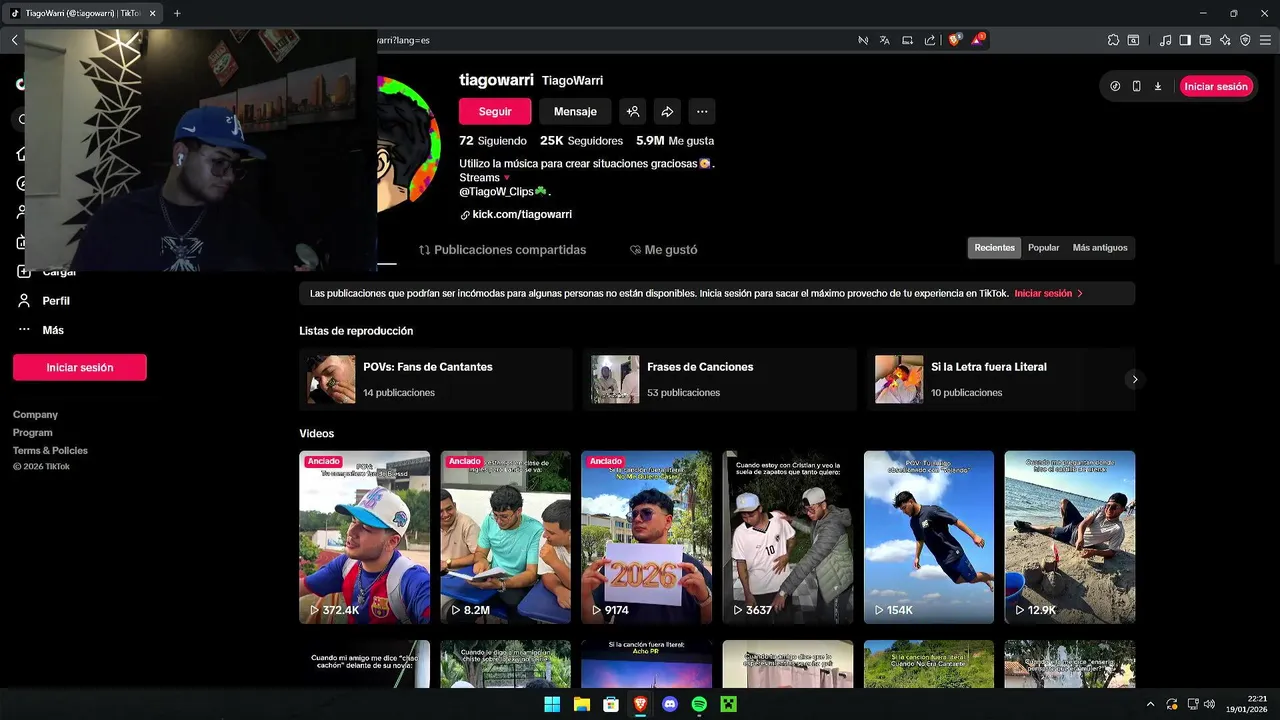
Task: Click the download app icon in header
Action: pos(1157,86)
